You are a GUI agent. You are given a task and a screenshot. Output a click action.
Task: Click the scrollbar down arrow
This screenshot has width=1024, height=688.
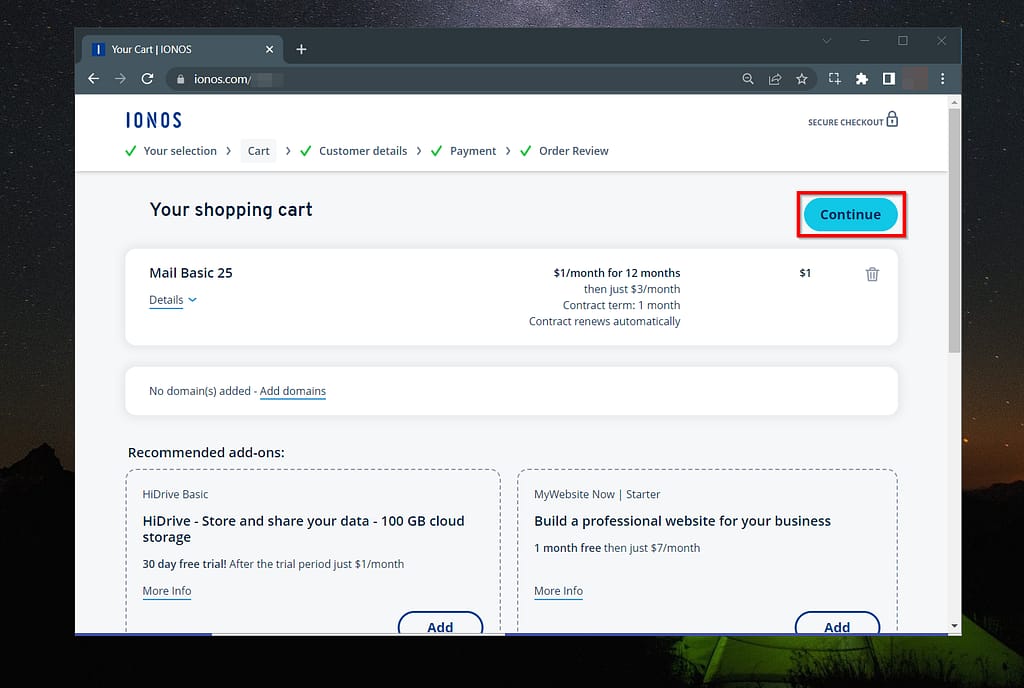(954, 625)
